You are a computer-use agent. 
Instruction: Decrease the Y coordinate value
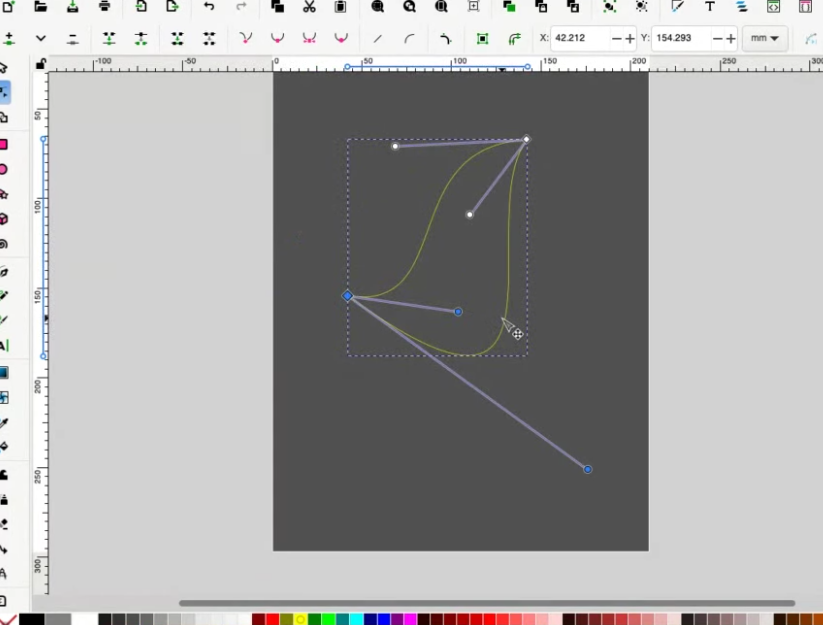coord(718,38)
